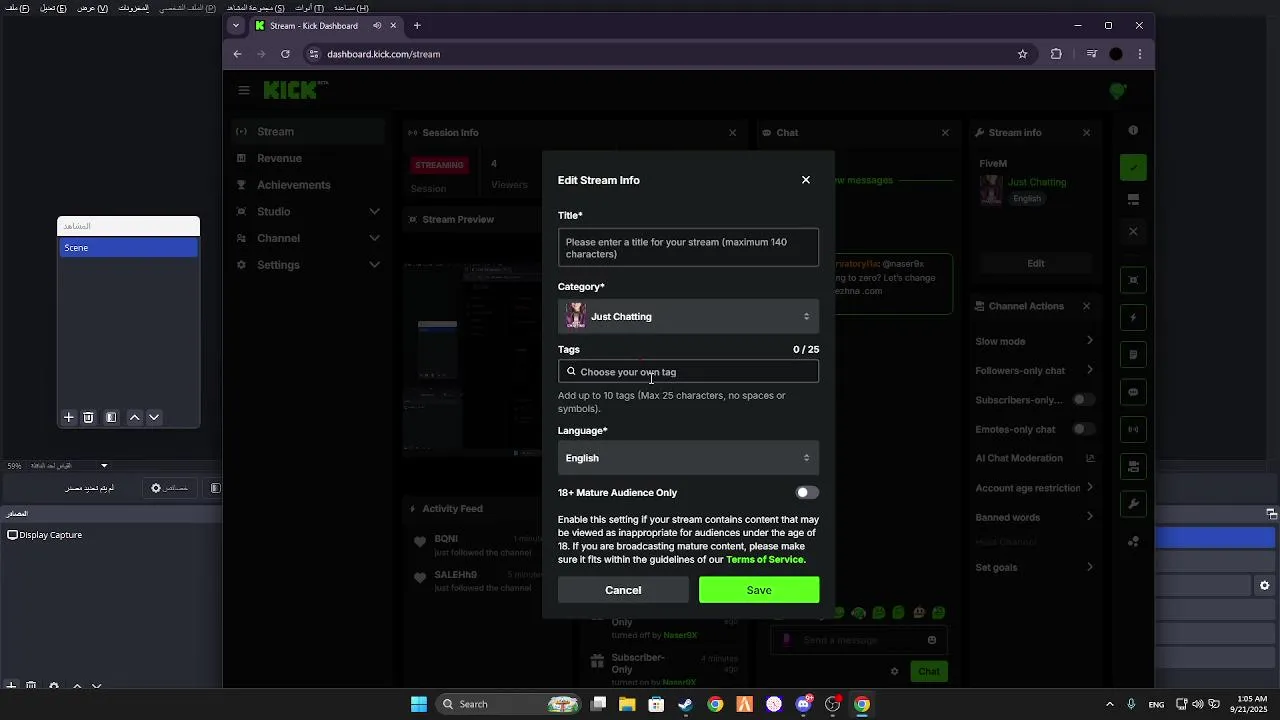Close the Channel Actions panel
The width and height of the screenshot is (1280, 720).
click(1087, 306)
